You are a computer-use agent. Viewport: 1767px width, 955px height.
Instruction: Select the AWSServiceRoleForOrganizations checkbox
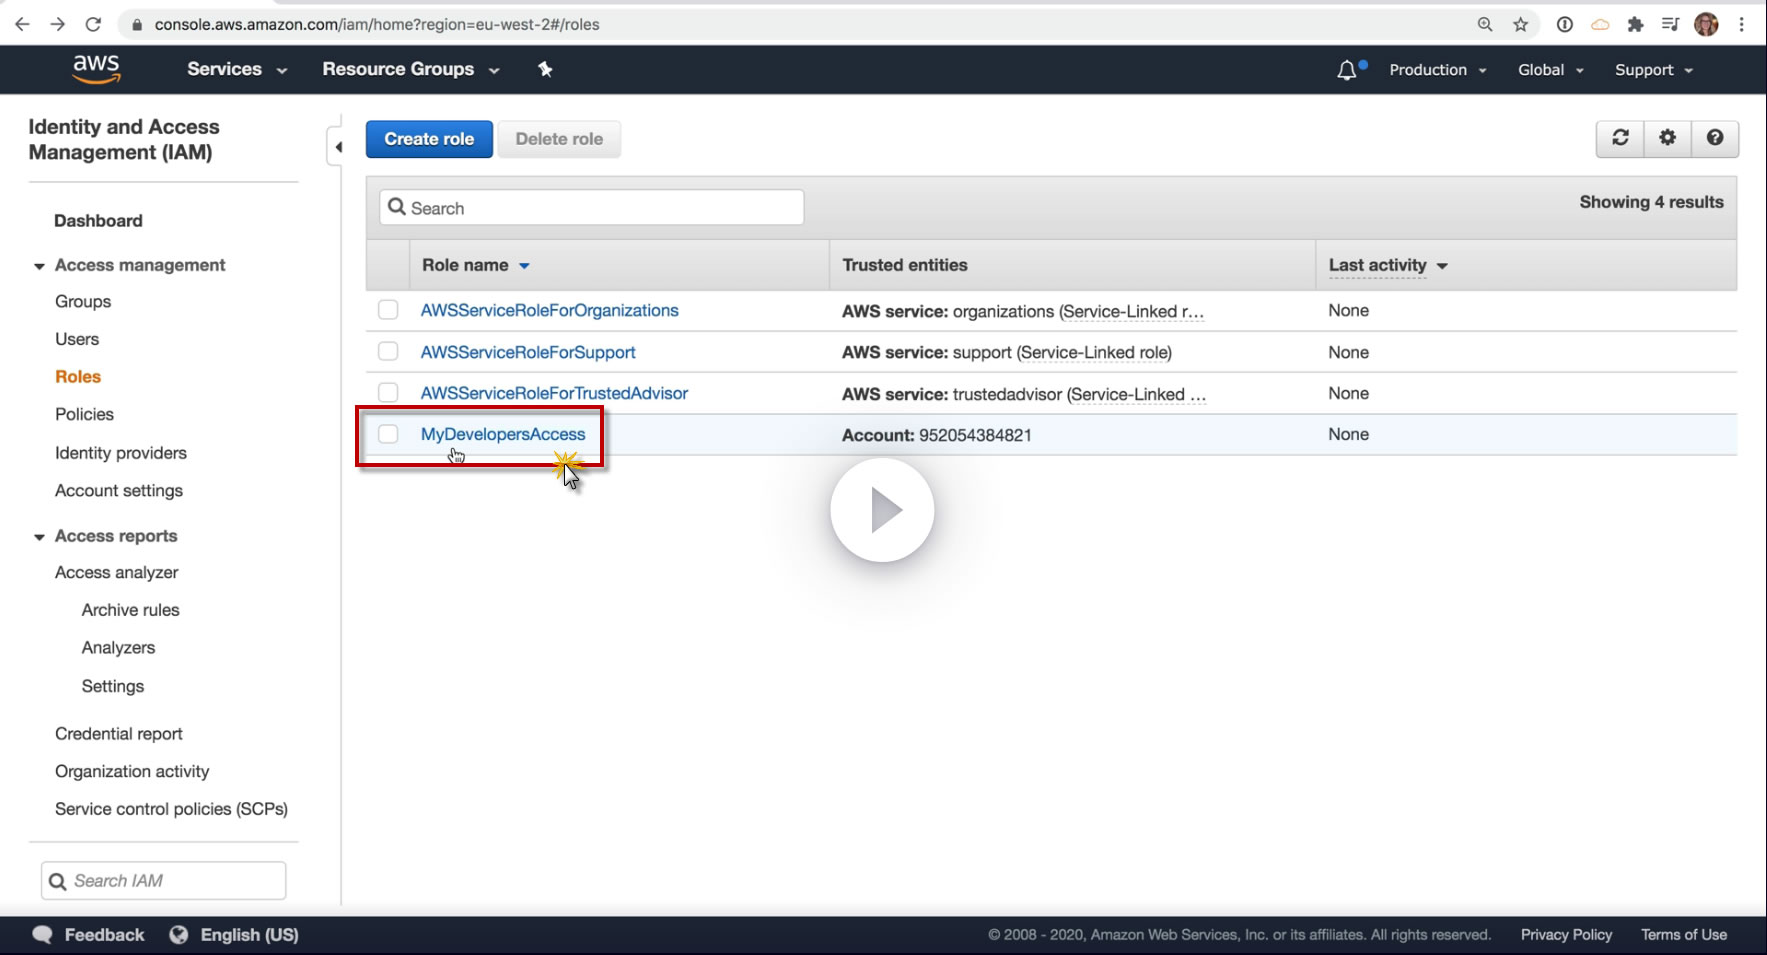(388, 310)
